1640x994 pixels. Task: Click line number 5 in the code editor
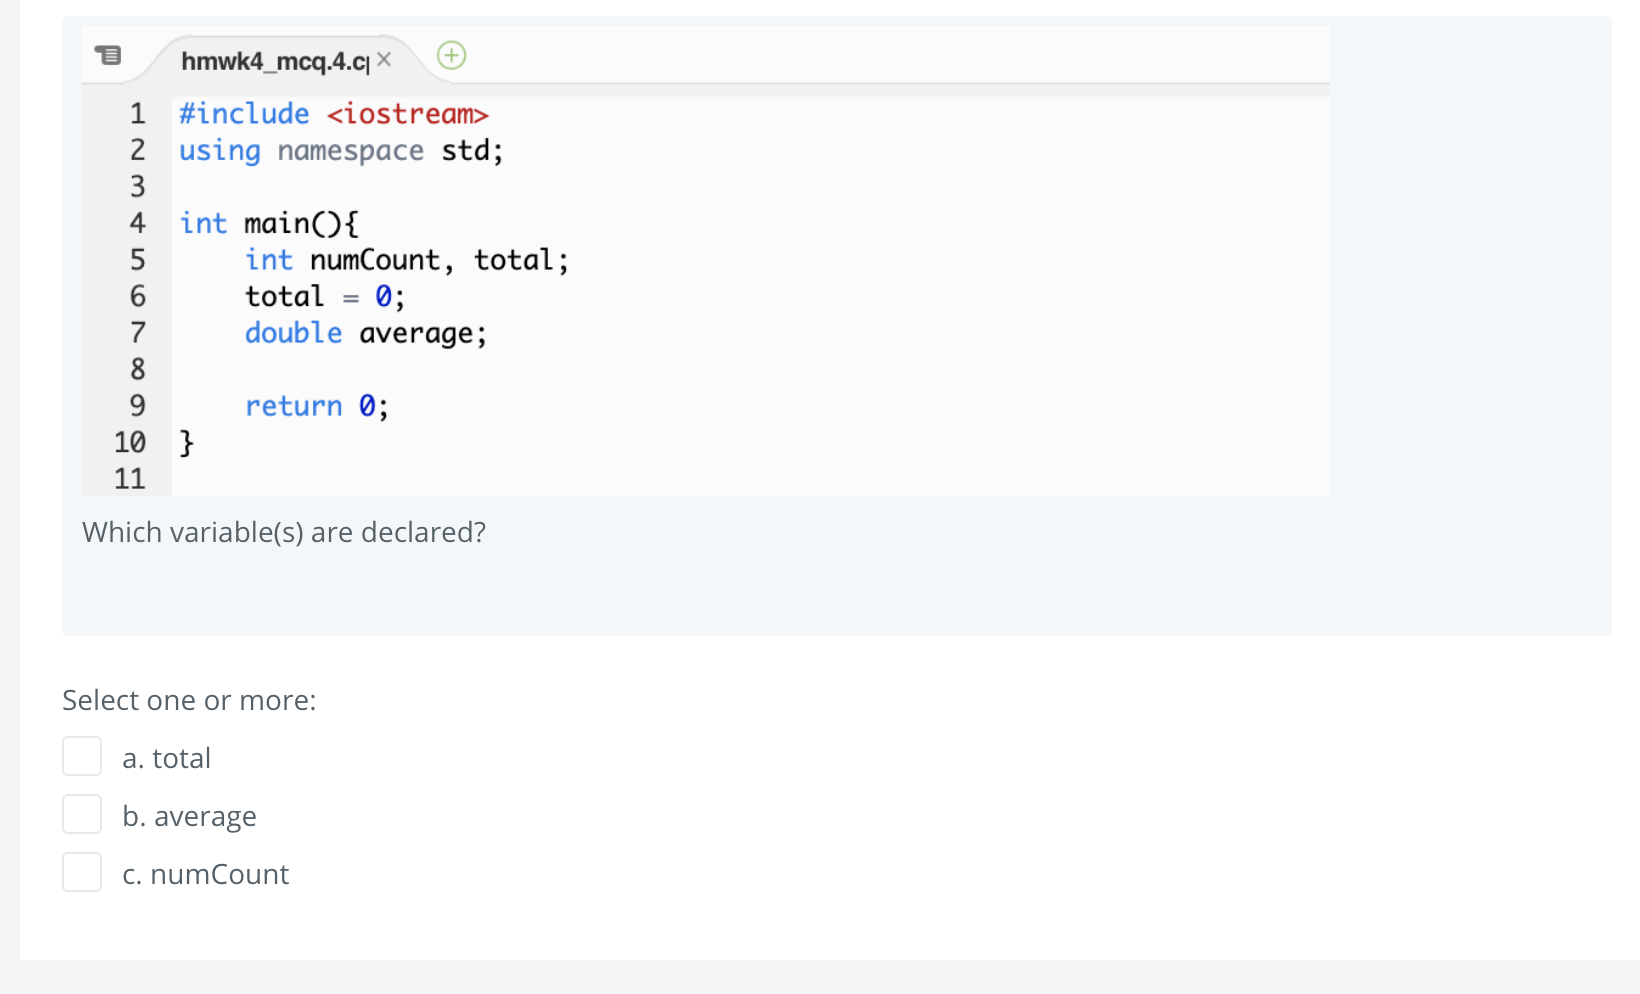pos(137,260)
